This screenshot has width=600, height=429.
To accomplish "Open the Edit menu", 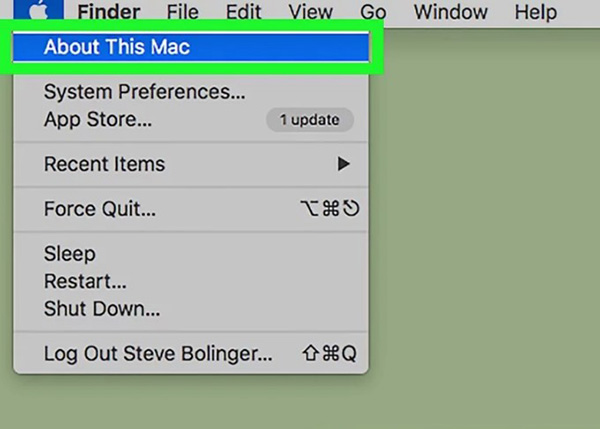I will point(244,13).
